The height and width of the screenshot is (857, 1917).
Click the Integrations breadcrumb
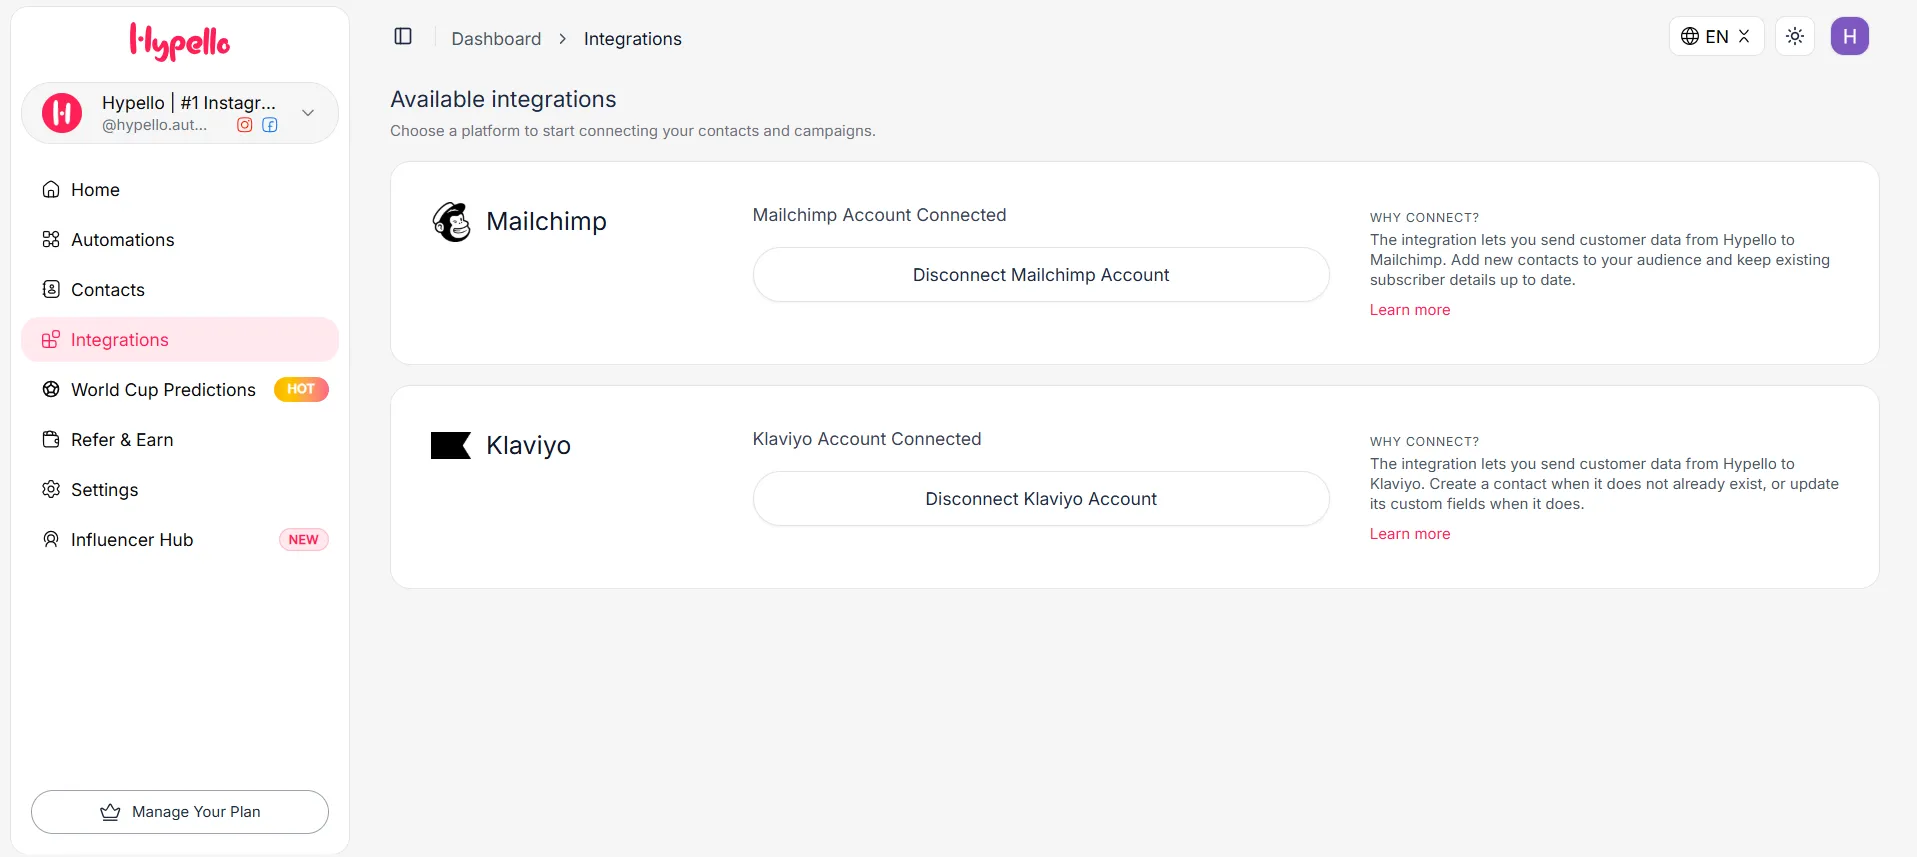(633, 39)
